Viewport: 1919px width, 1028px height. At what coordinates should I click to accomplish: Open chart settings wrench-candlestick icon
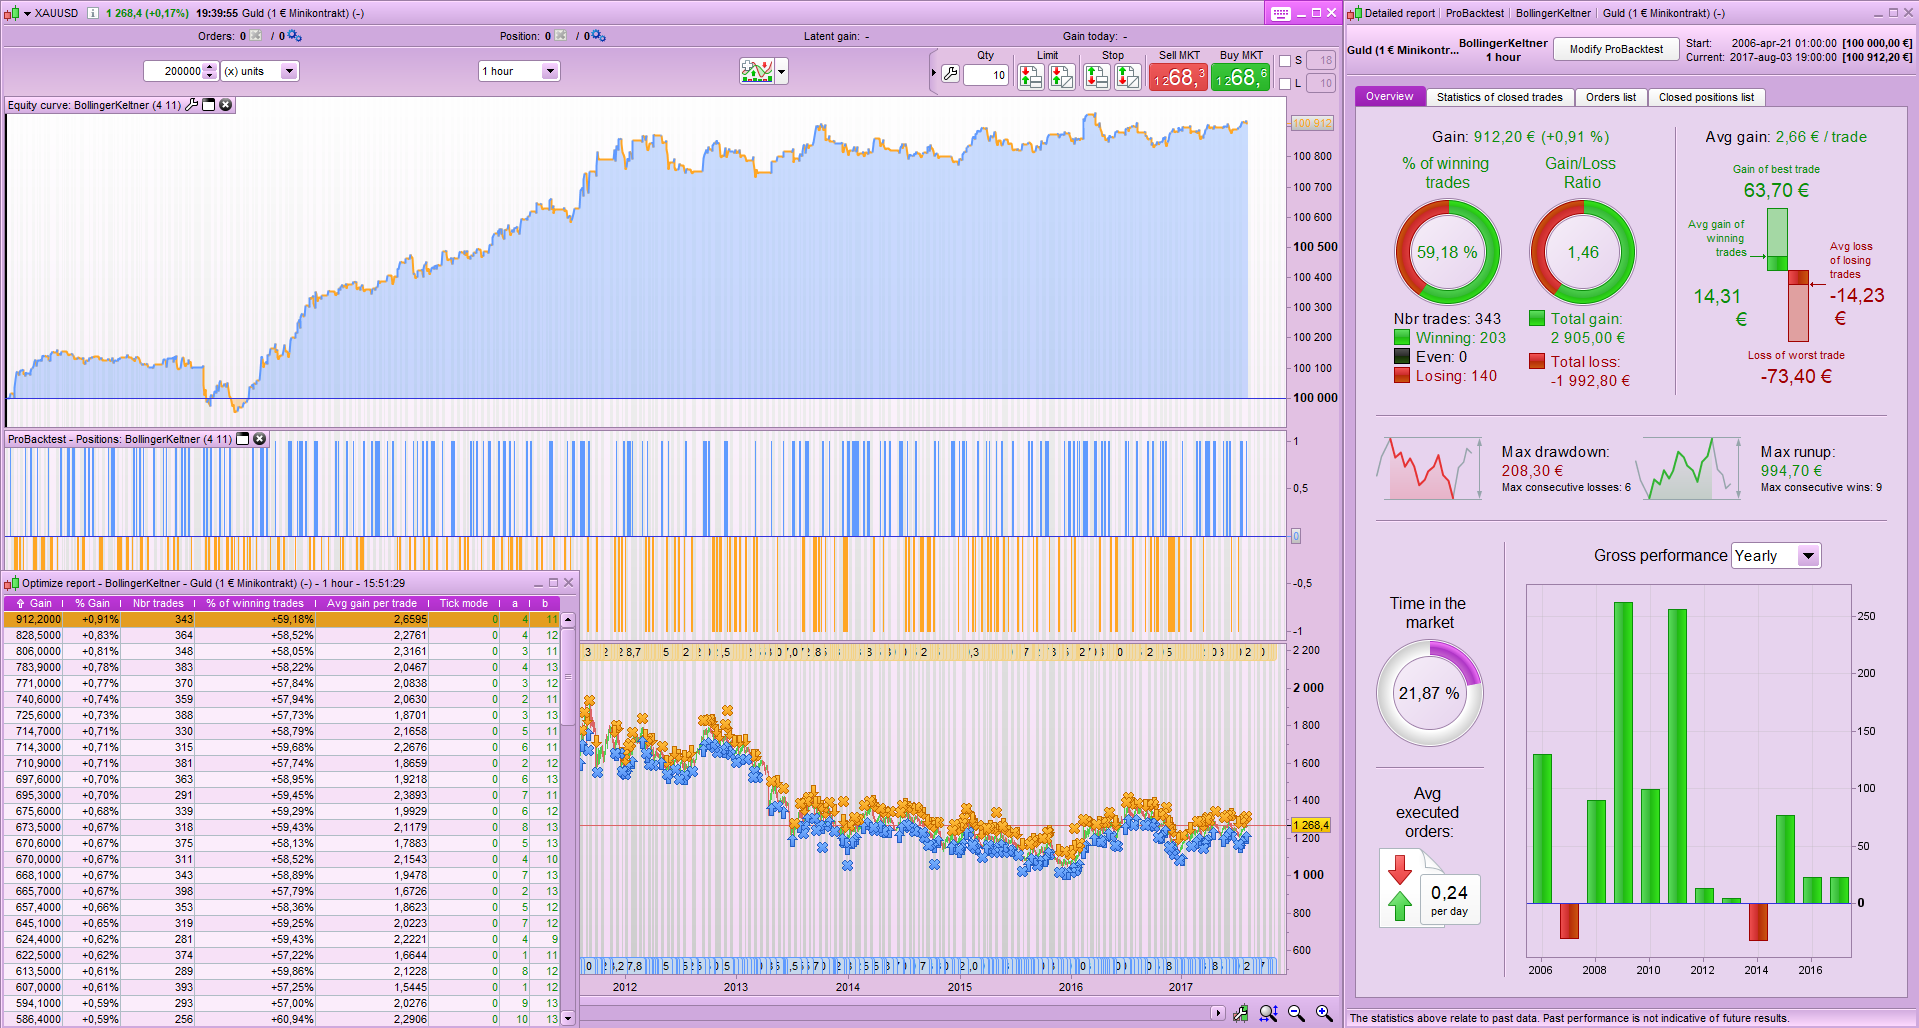[1240, 1013]
